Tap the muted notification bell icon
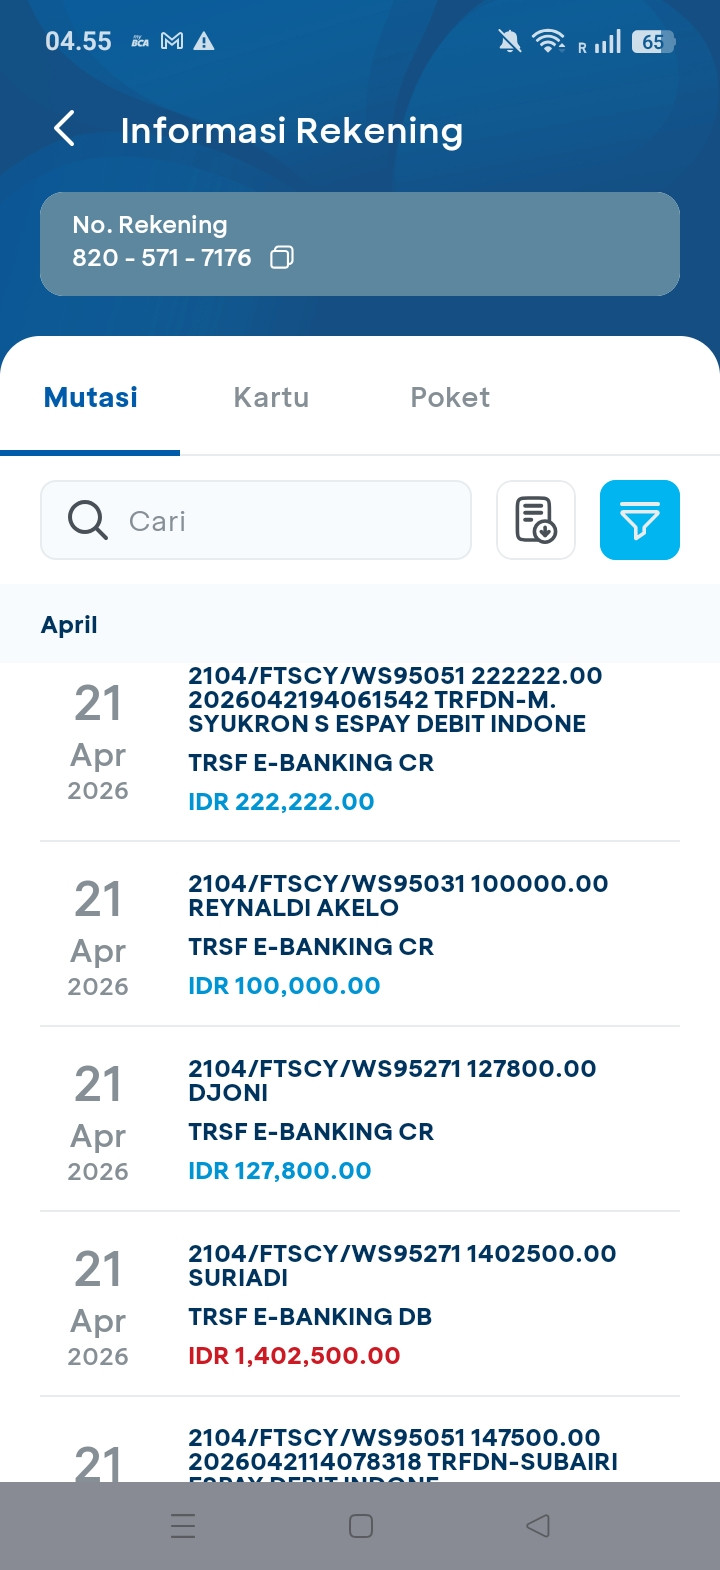This screenshot has width=720, height=1570. [509, 41]
